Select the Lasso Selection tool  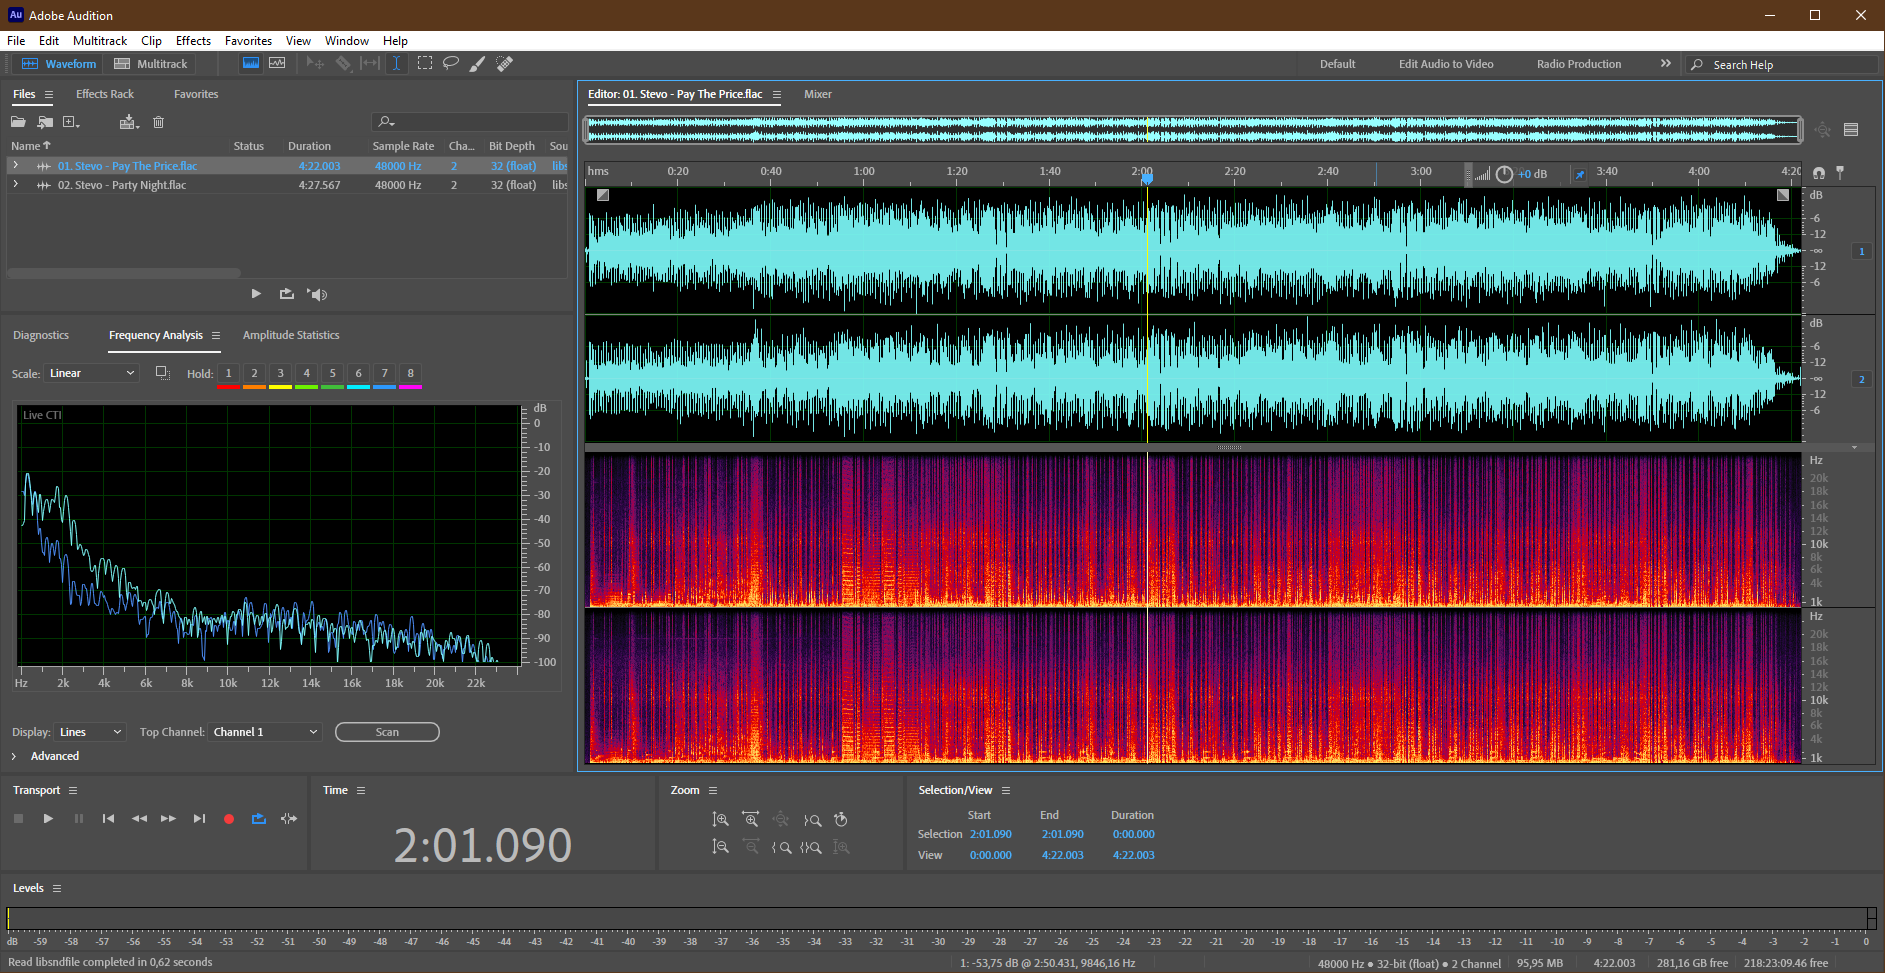451,63
